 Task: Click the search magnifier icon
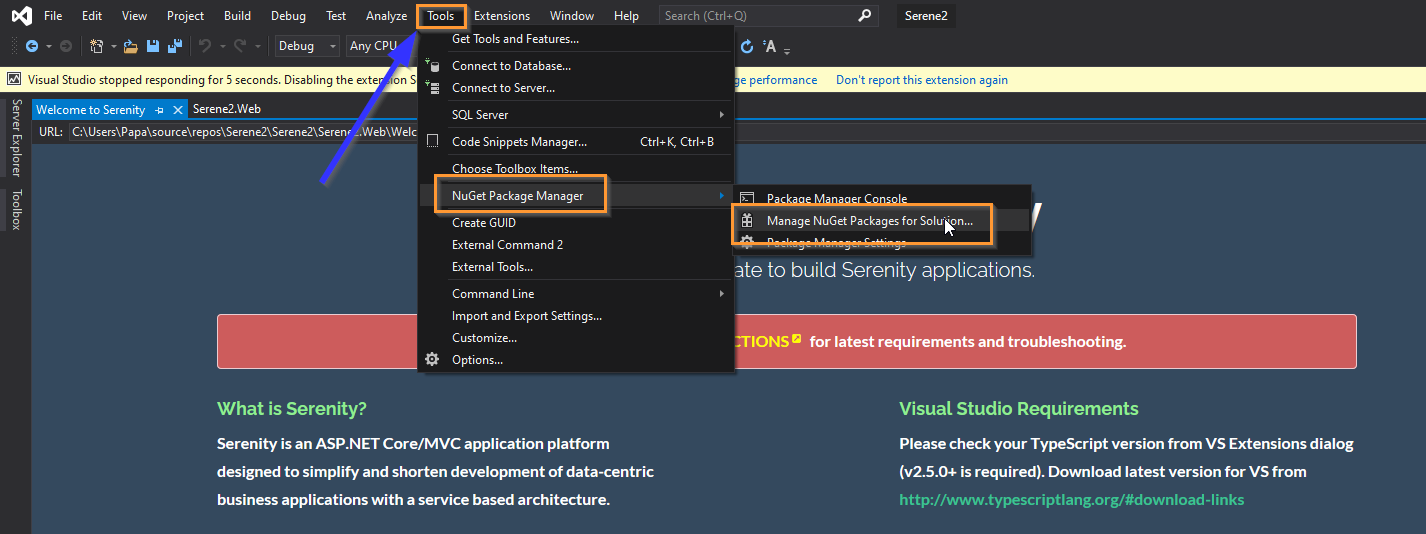click(865, 16)
